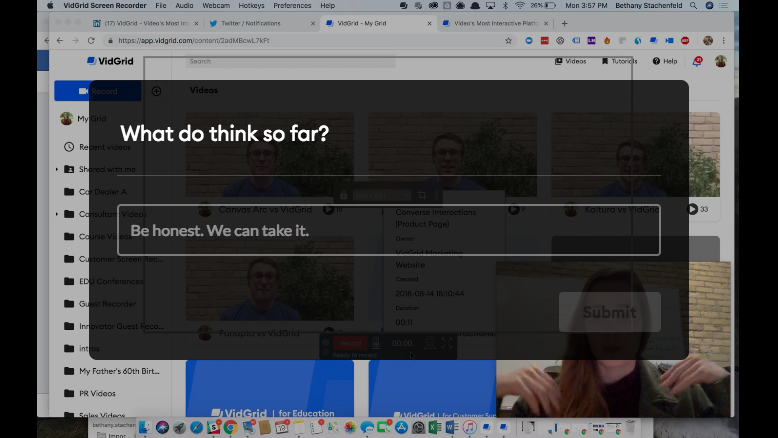Click the Spotlight search icon in the menu bar
The width and height of the screenshot is (778, 438).
click(693, 5)
